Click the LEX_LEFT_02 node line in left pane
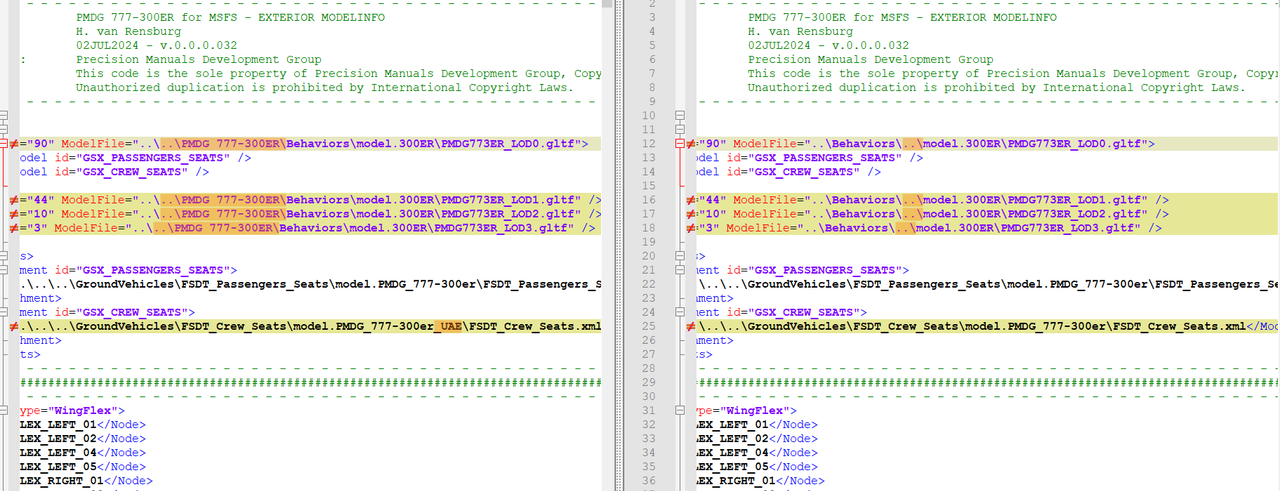 pyautogui.click(x=83, y=438)
